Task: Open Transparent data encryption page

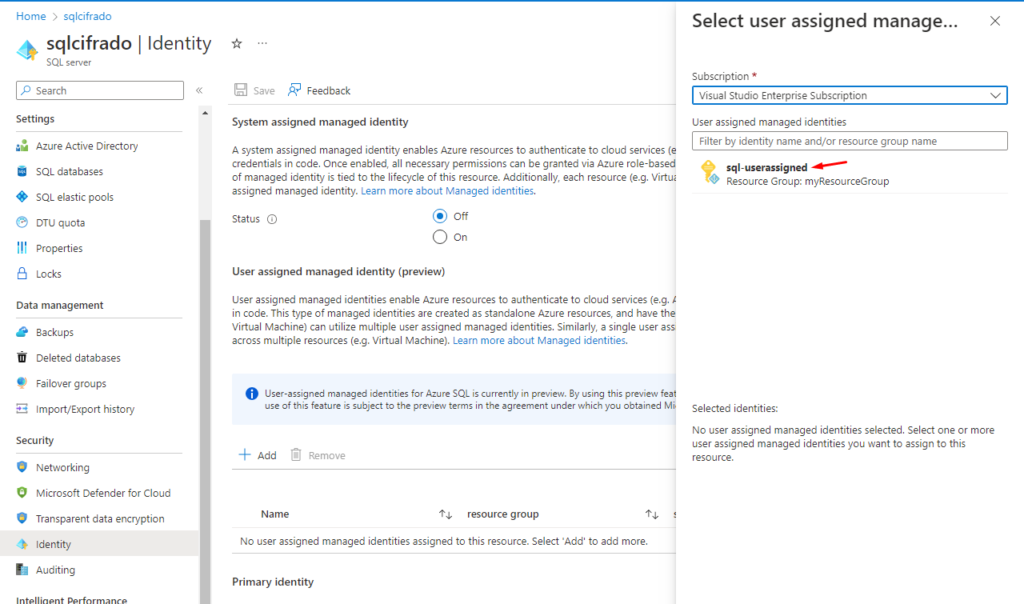Action: 99,518
